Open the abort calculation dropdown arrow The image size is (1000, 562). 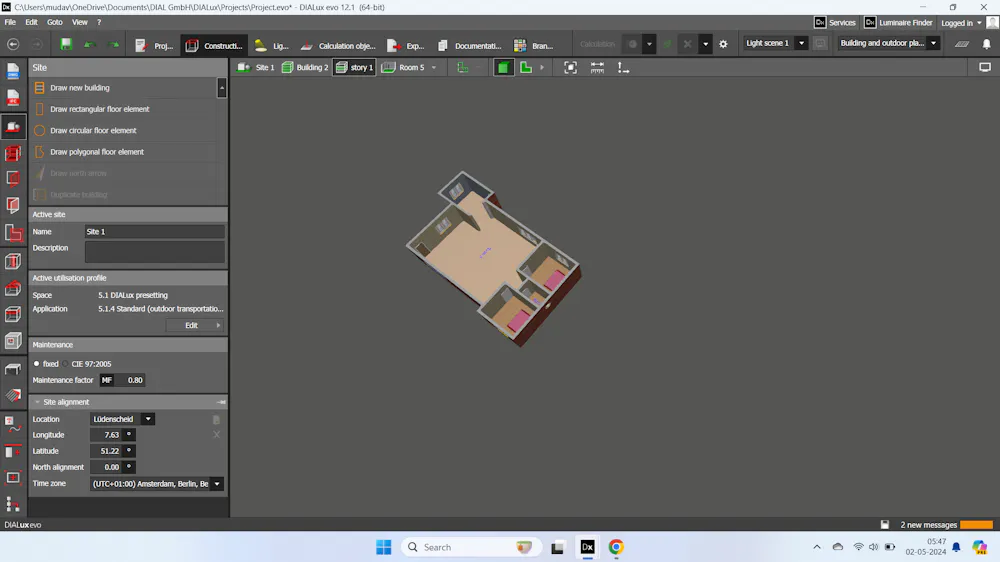click(x=705, y=44)
